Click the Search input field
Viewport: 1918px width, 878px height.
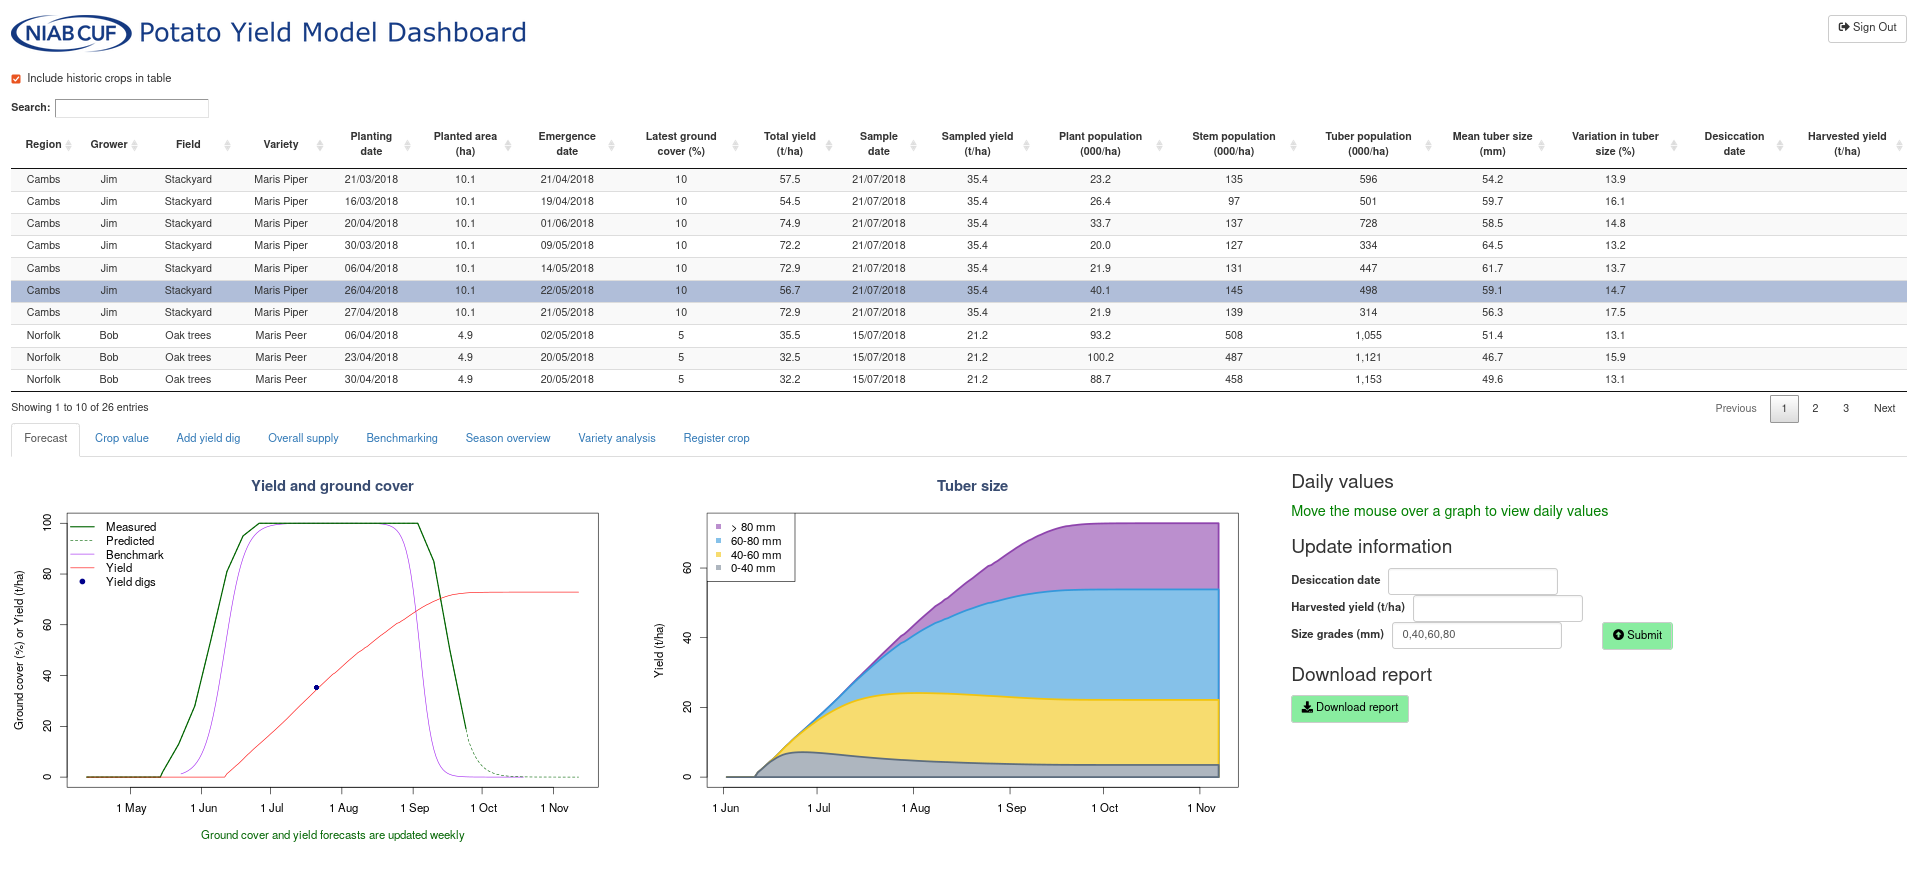131,108
